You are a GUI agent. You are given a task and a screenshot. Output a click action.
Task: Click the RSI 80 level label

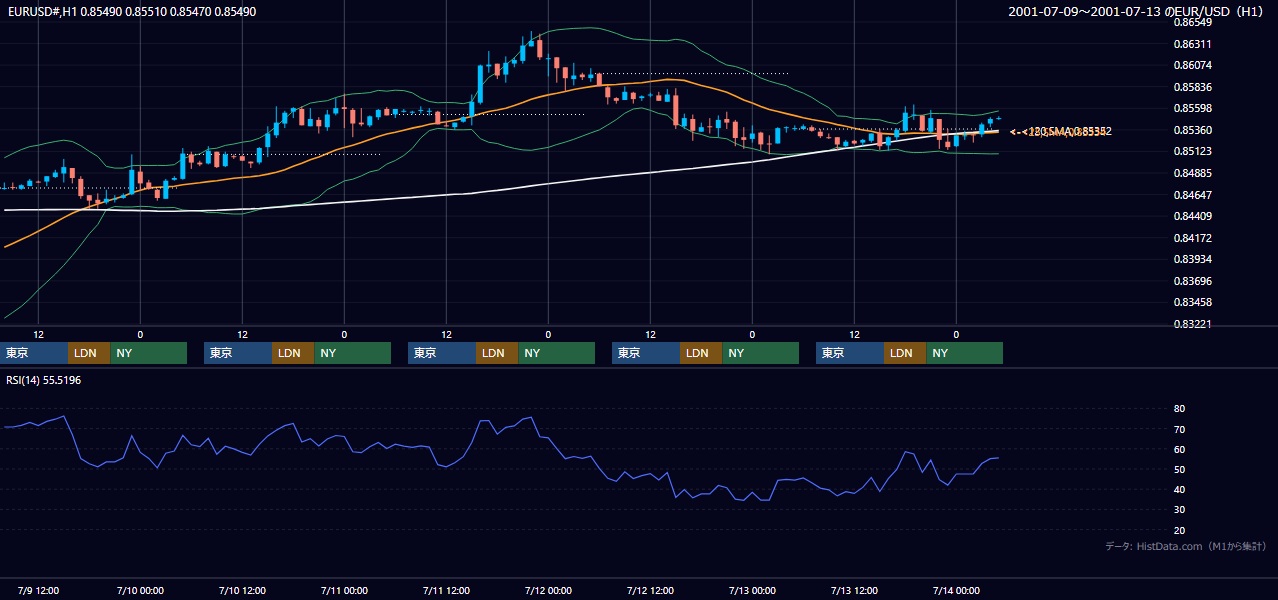click(x=1179, y=409)
